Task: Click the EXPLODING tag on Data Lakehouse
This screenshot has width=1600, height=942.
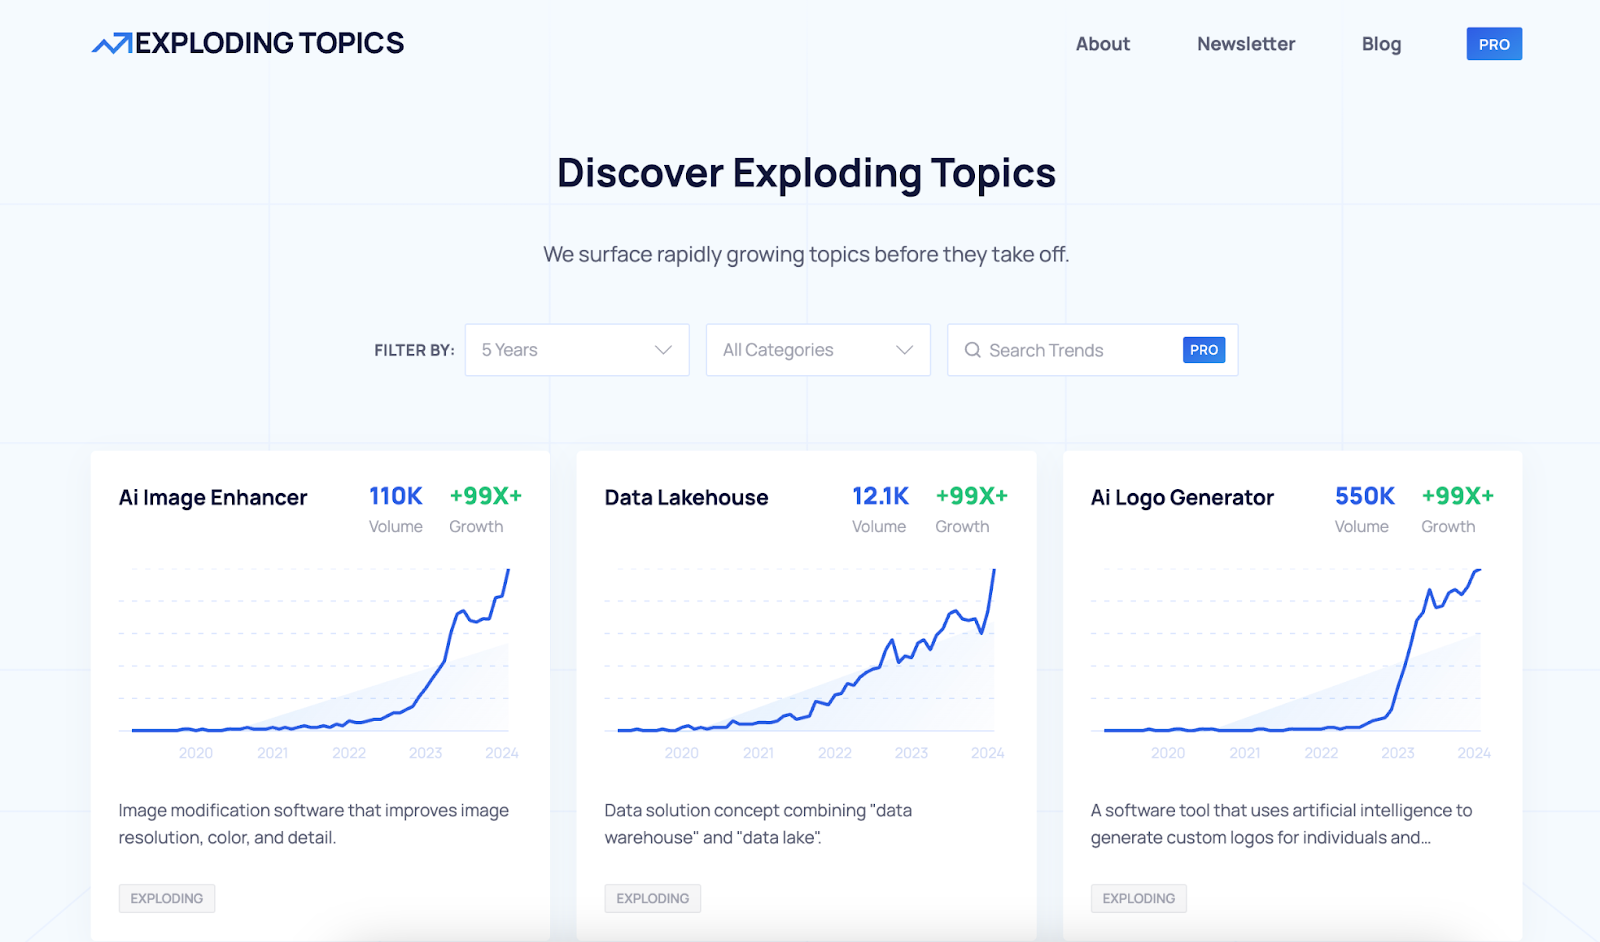Action: point(653,898)
